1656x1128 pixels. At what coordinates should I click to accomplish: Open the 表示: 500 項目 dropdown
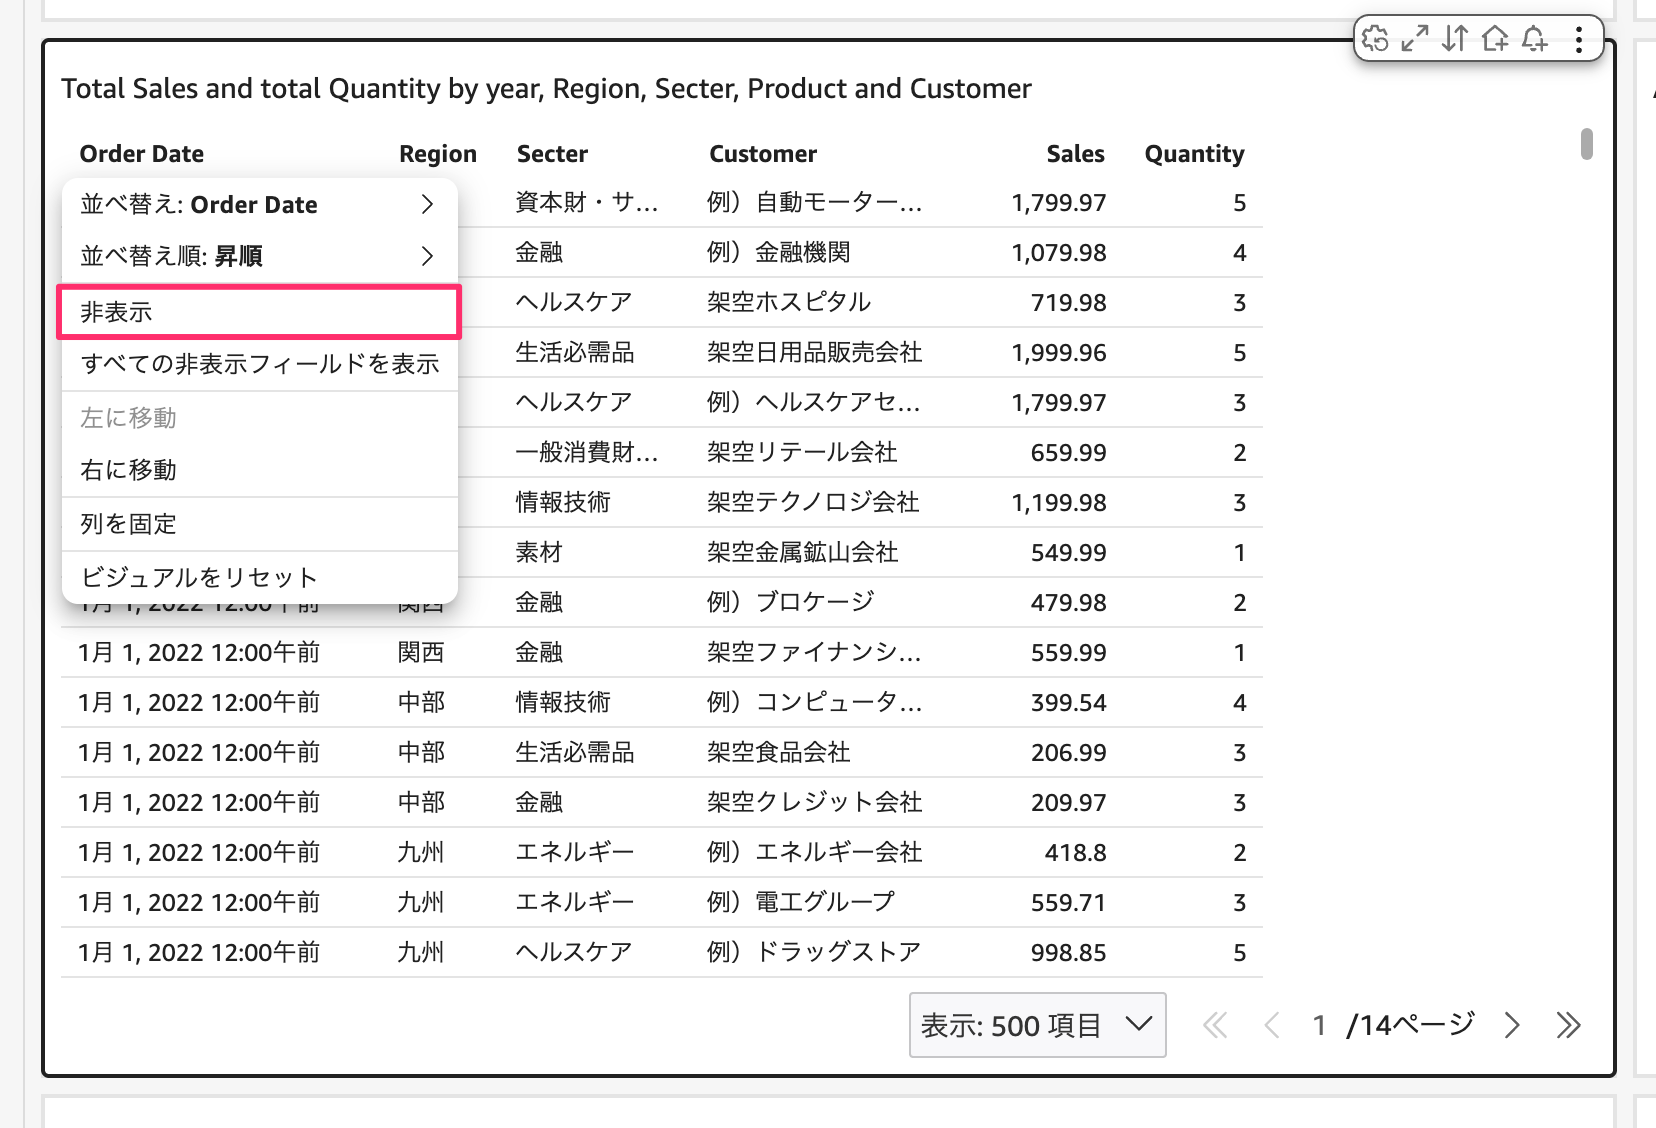pos(1037,1025)
